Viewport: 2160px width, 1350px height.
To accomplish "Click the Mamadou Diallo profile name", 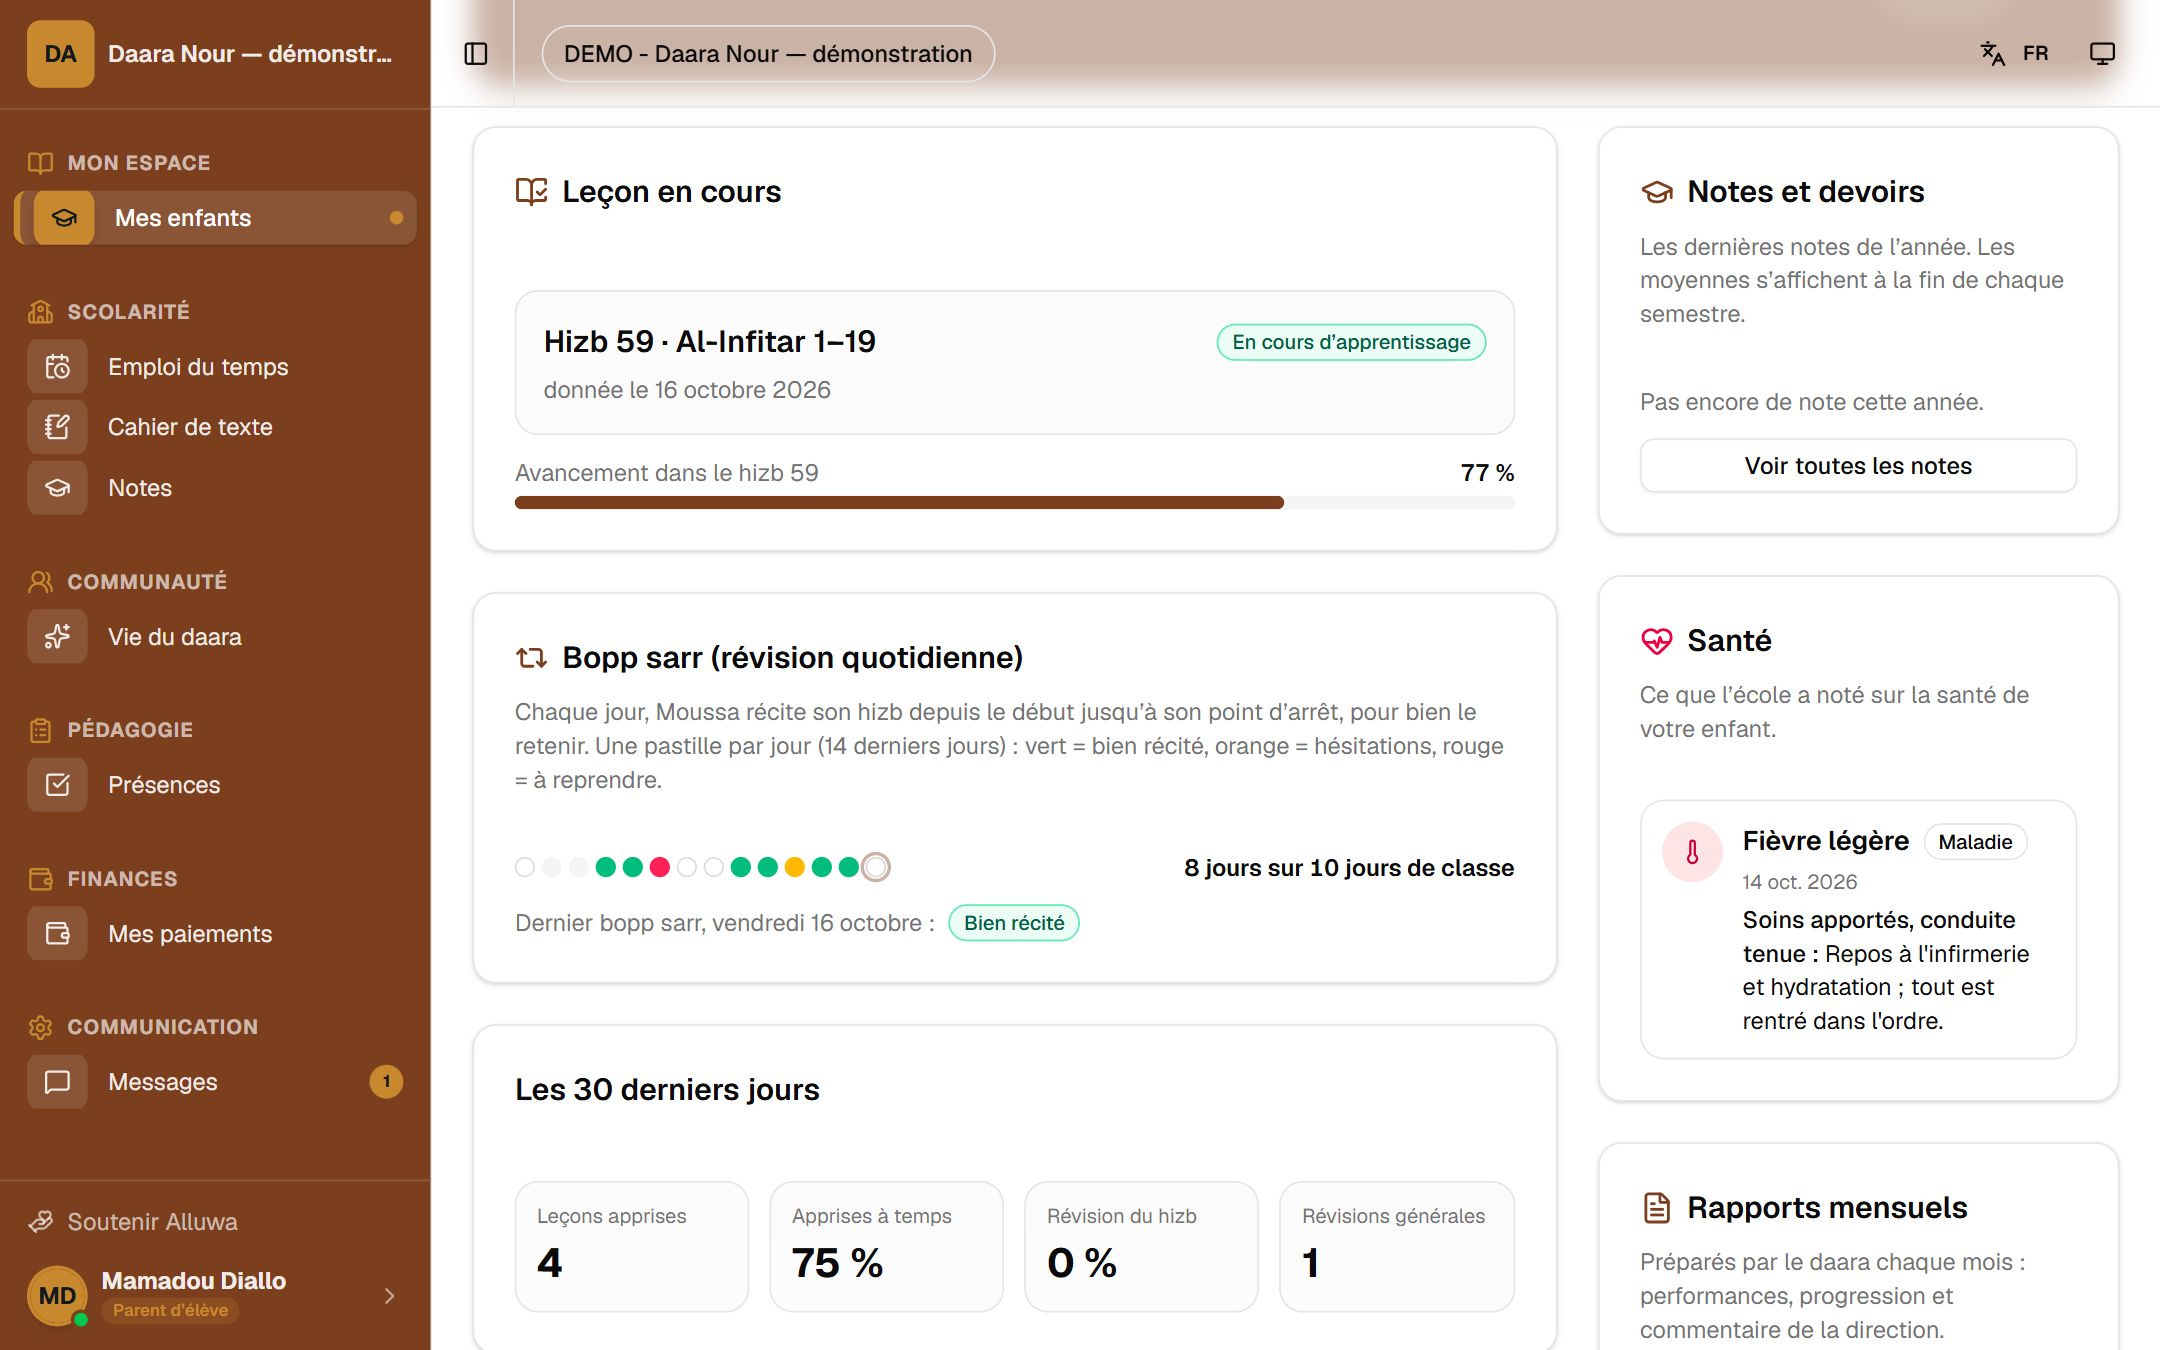I will 194,1281.
